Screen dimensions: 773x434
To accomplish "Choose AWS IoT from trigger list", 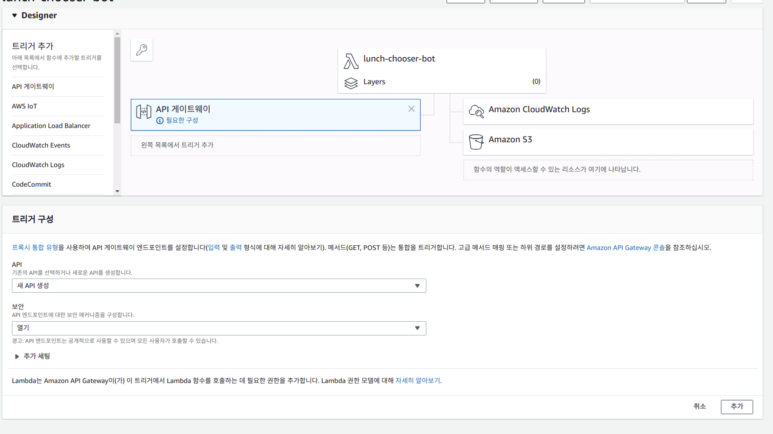I will point(26,106).
